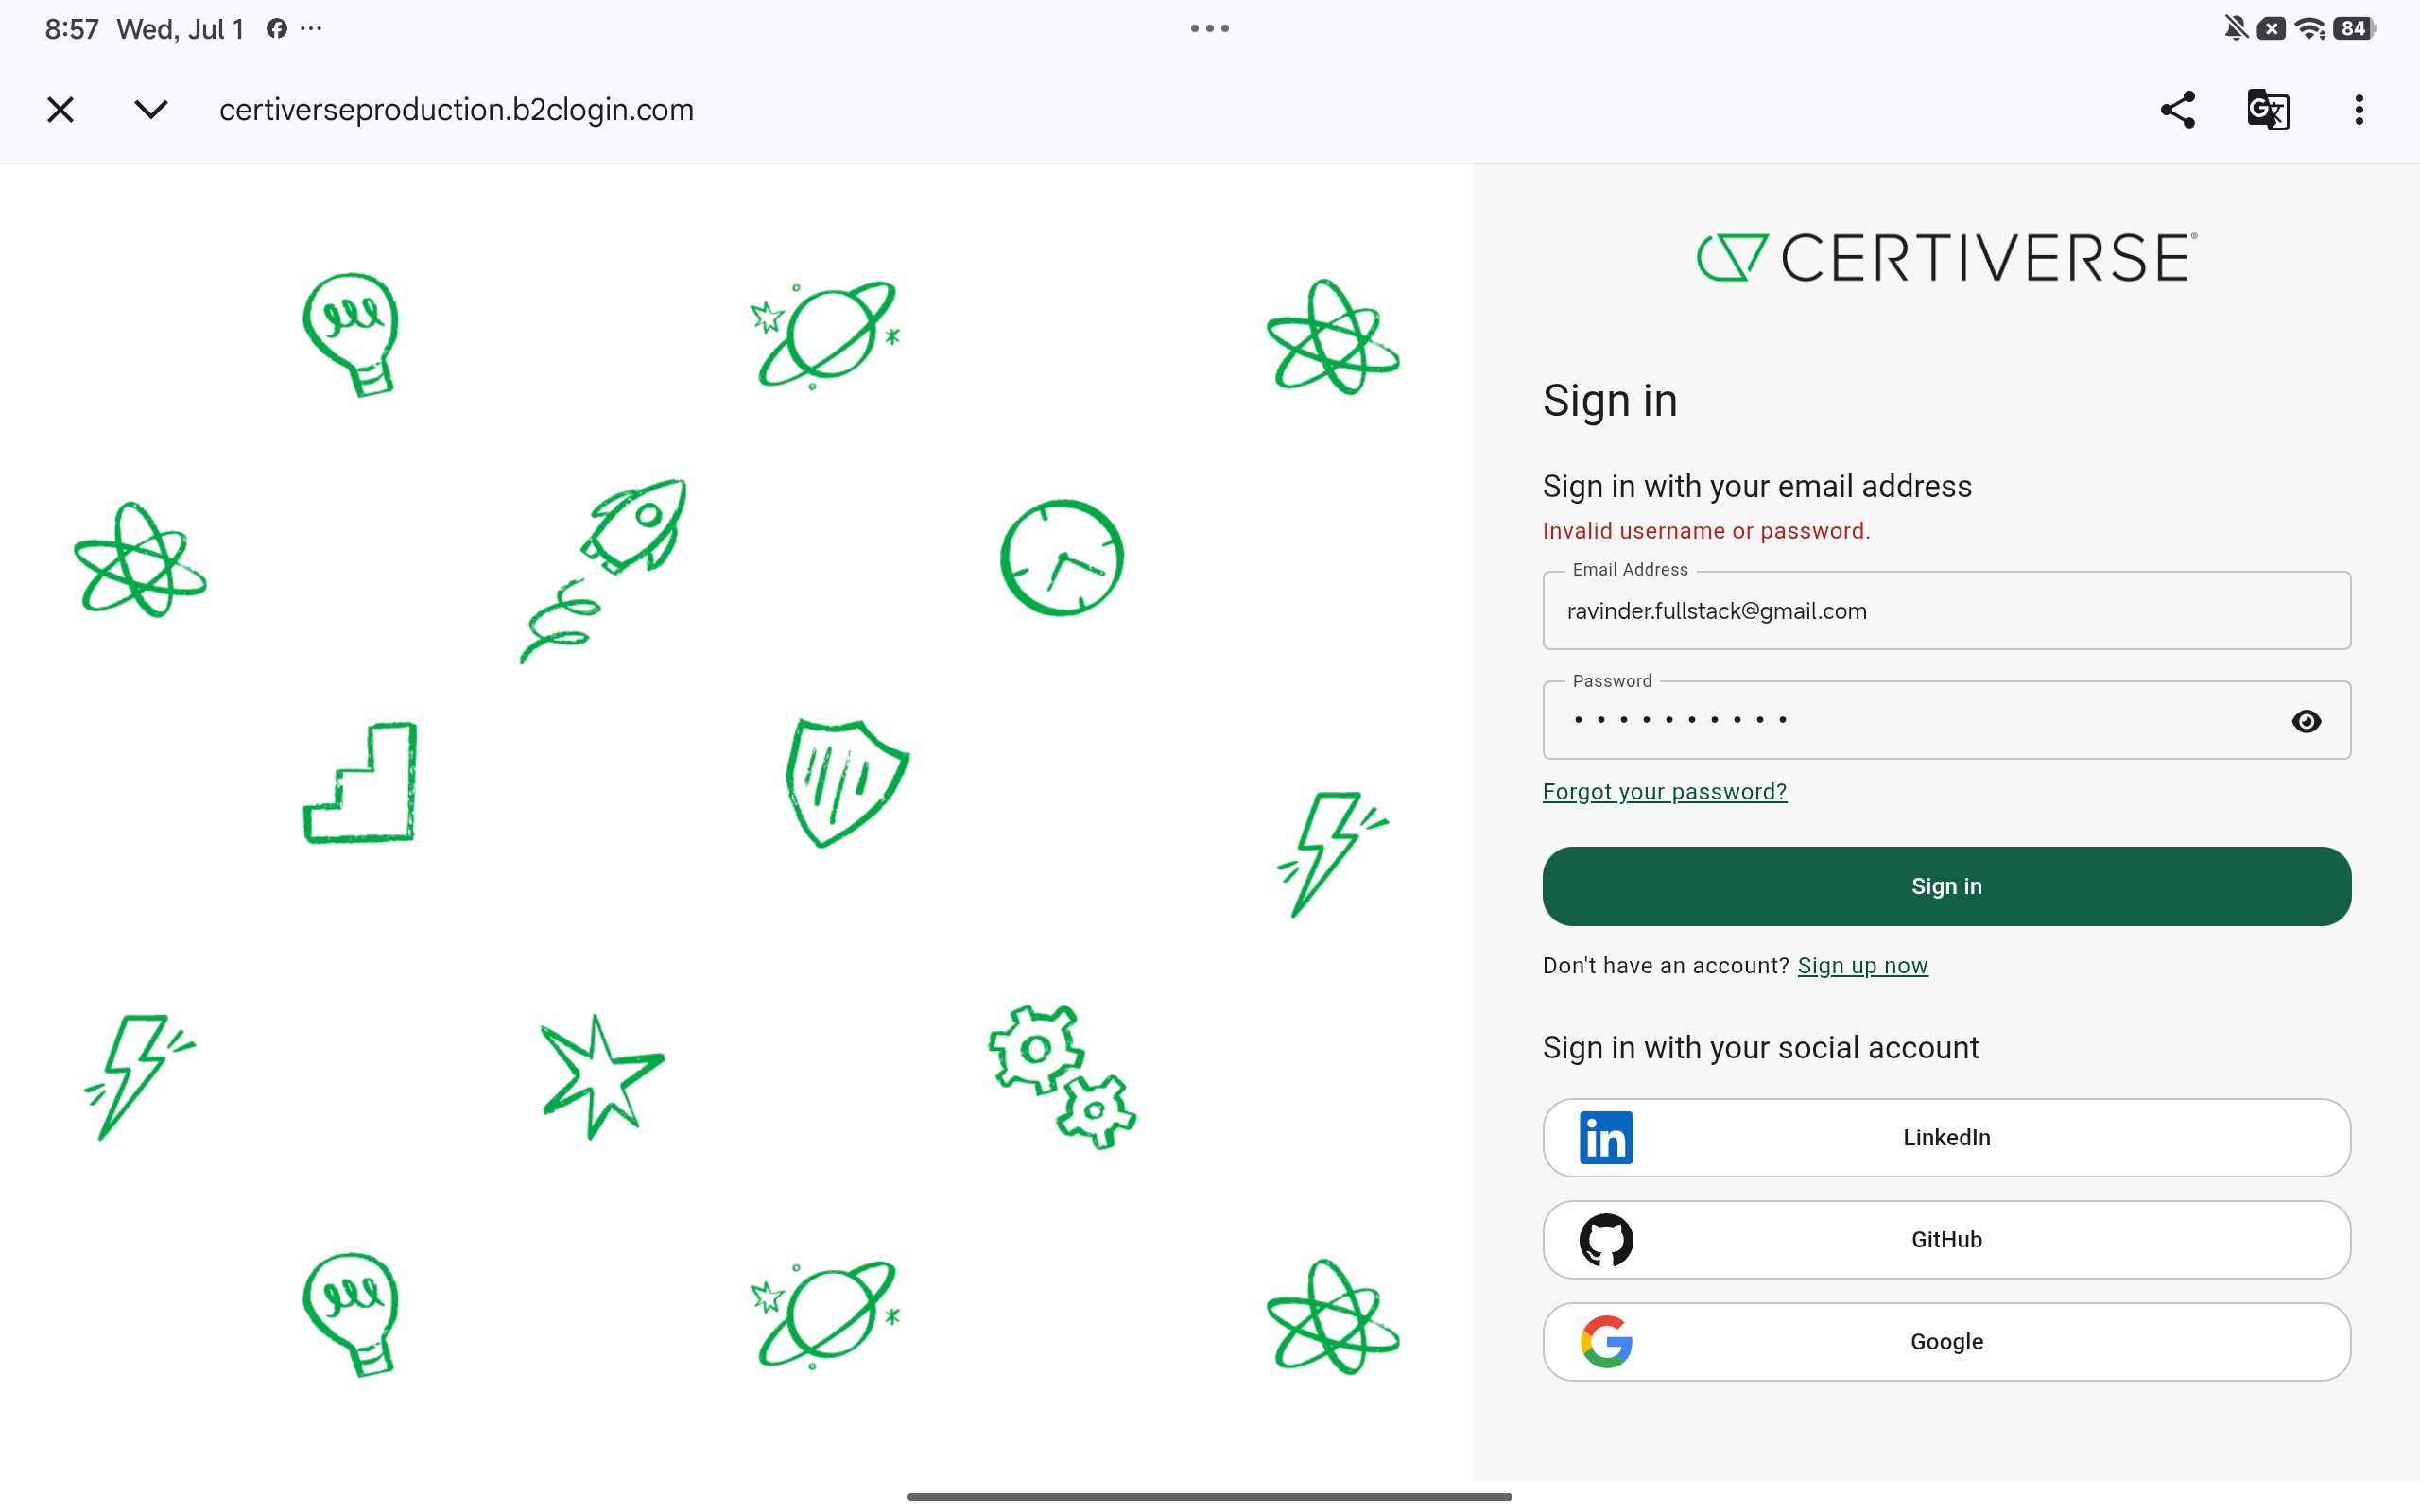Screen dimensions: 2420x1512
Task: Click the URL certiverseproduction.b2clogin.com
Action: 456,109
